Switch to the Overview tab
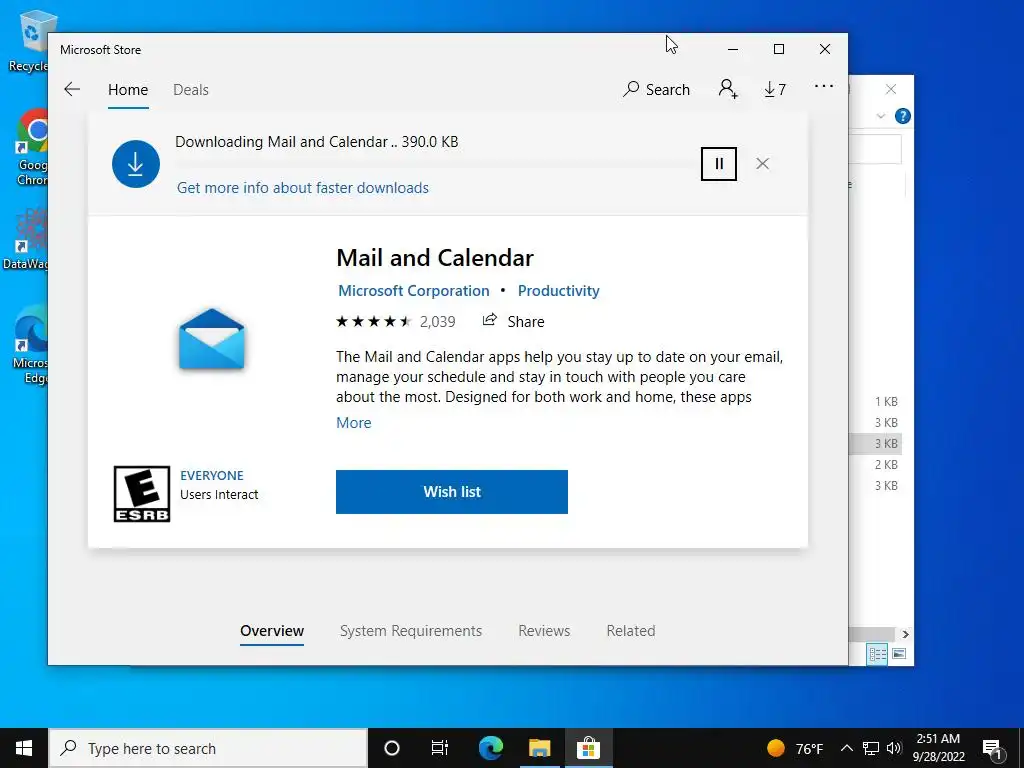This screenshot has height=768, width=1024. [272, 631]
